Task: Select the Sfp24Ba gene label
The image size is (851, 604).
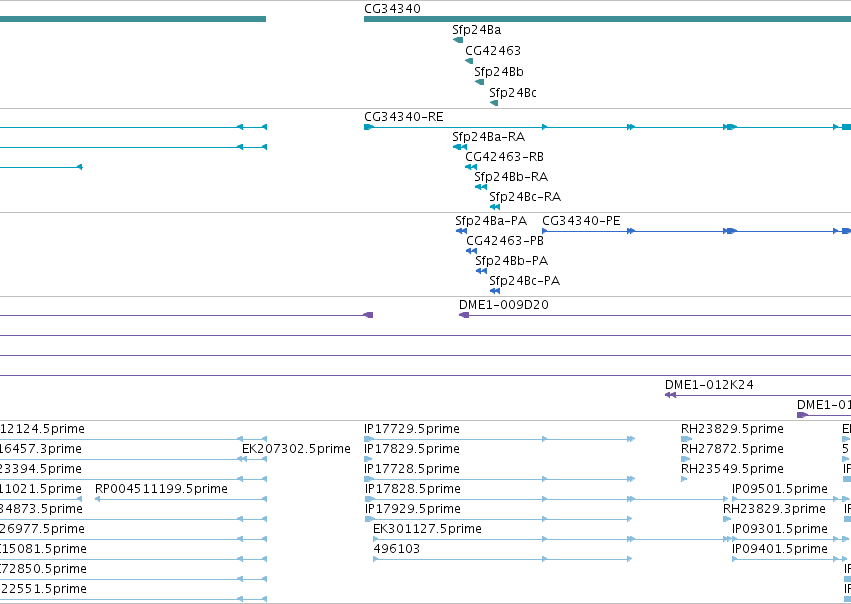Action: [x=477, y=30]
